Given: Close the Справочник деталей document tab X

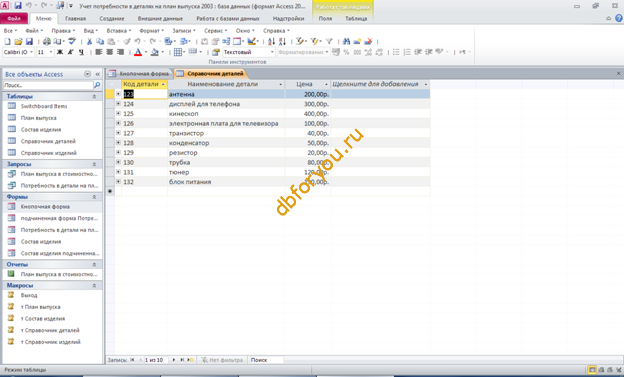Looking at the screenshot, I should (618, 73).
